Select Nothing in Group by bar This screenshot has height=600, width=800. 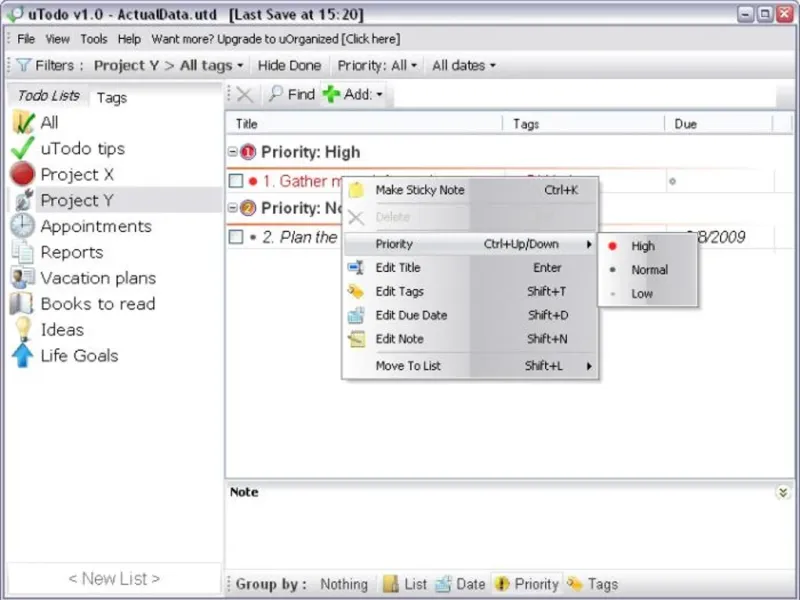point(344,584)
